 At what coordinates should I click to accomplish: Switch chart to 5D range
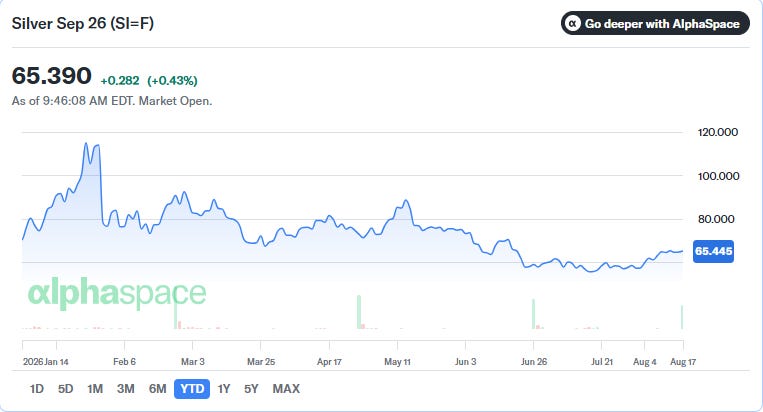[x=66, y=389]
